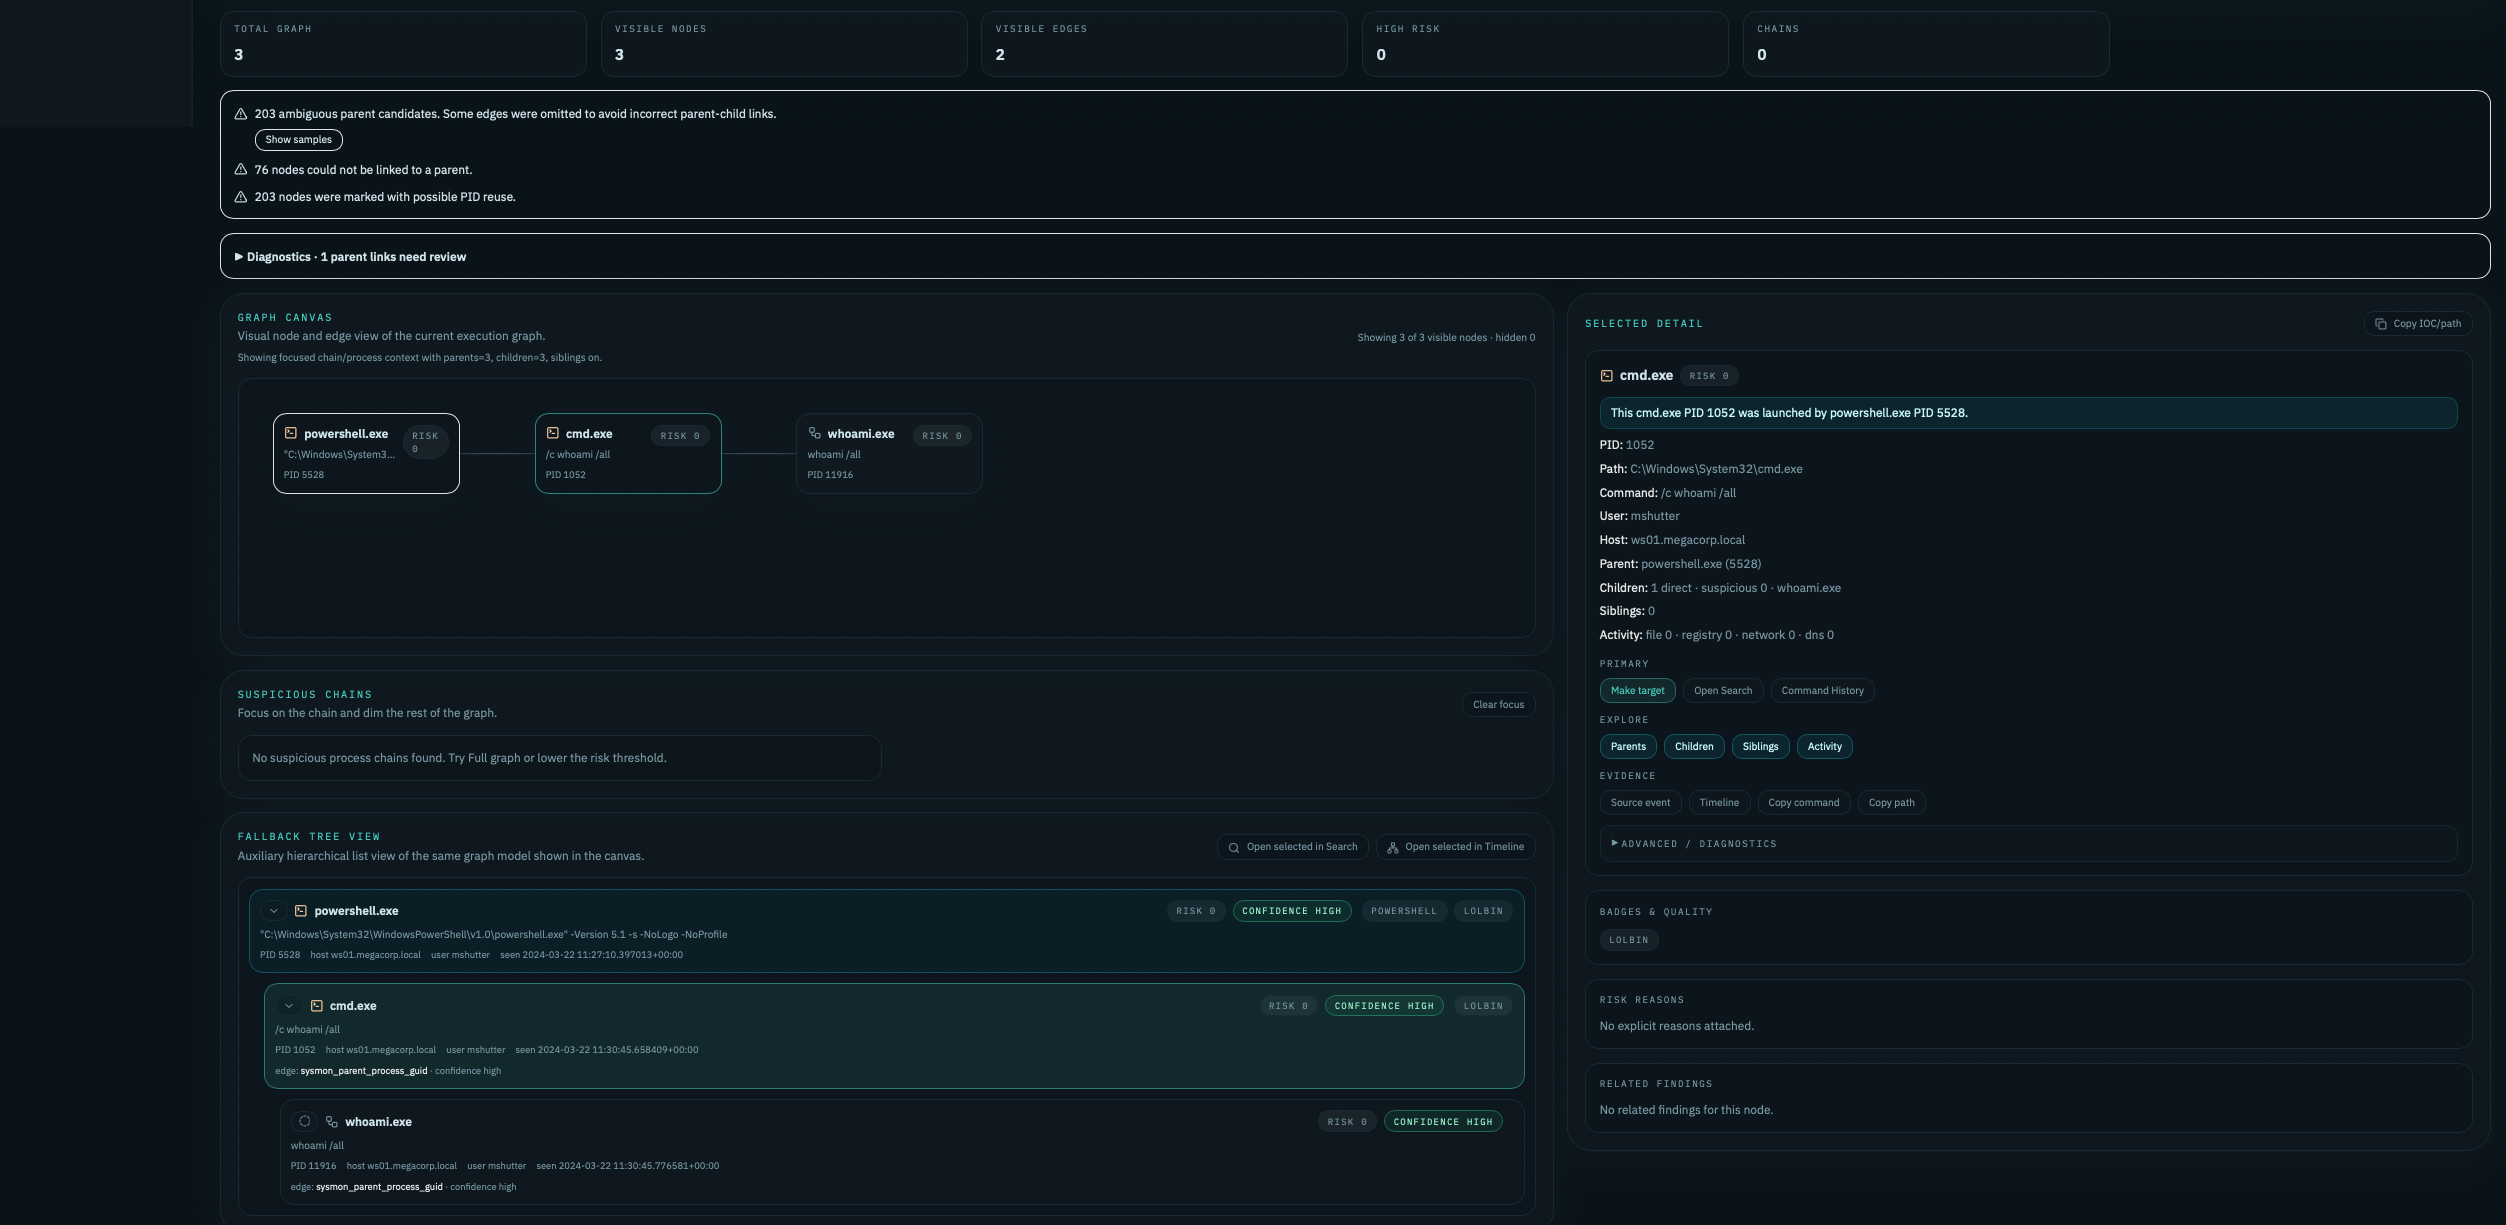Click LOLBIN tag on powershell.exe tree row
The height and width of the screenshot is (1225, 2506).
coord(1483,911)
